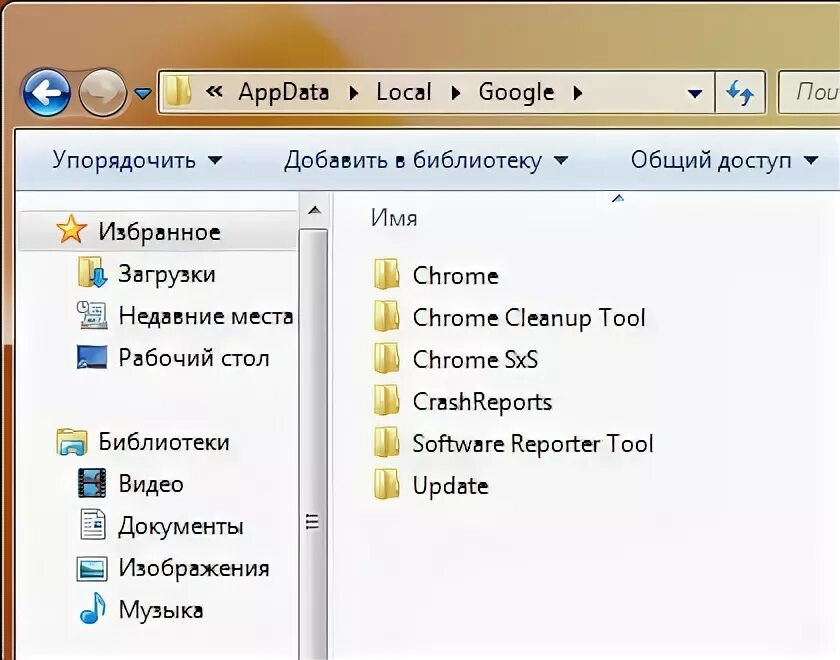840x660 pixels.
Task: Open the Chrome folder icon
Action: [389, 275]
